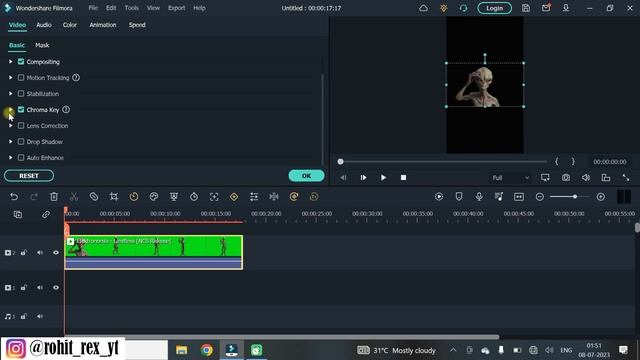Image resolution: width=640 pixels, height=360 pixels.
Task: Expand the Compositing section arrow
Action: coord(11,62)
